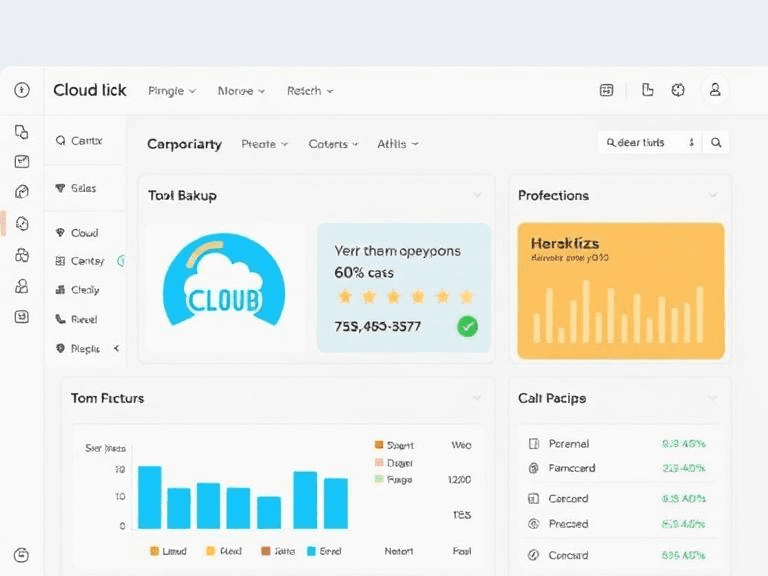
Task: Collapse the Profections panel chevron
Action: click(713, 195)
